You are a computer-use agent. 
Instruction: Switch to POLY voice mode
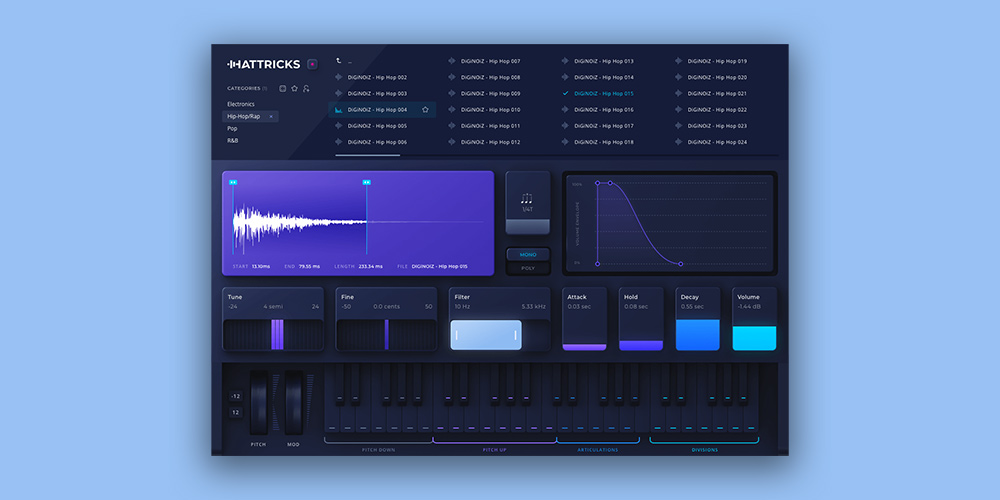pos(527,268)
